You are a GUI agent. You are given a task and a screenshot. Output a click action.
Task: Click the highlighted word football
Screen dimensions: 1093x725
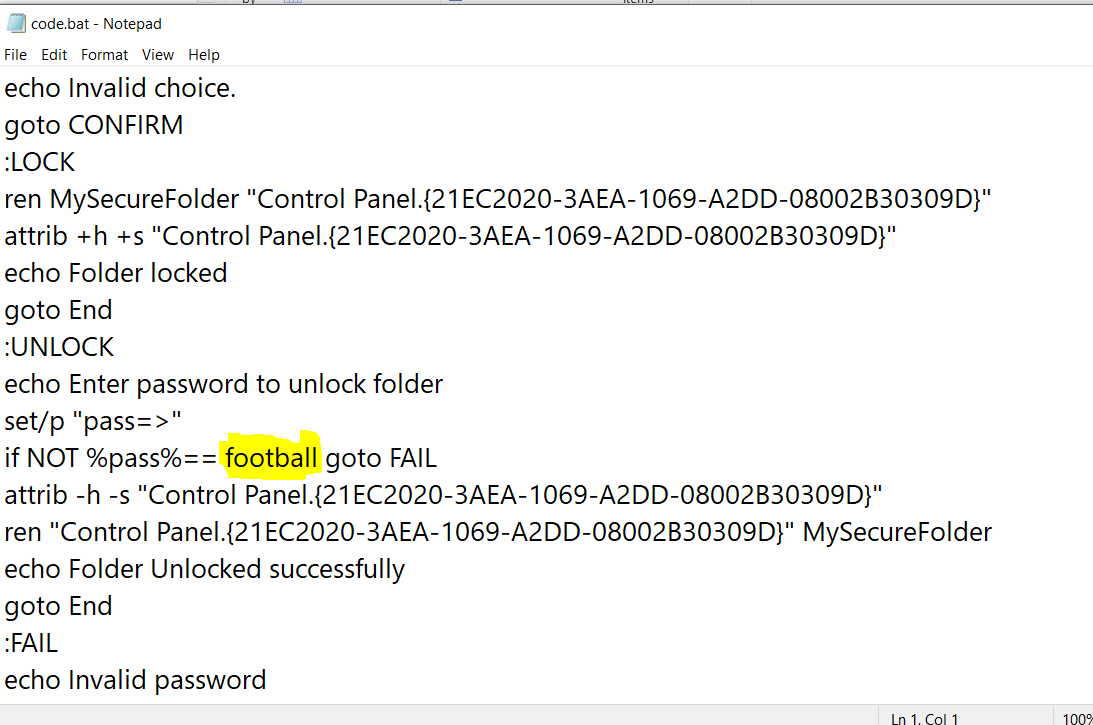[271, 458]
